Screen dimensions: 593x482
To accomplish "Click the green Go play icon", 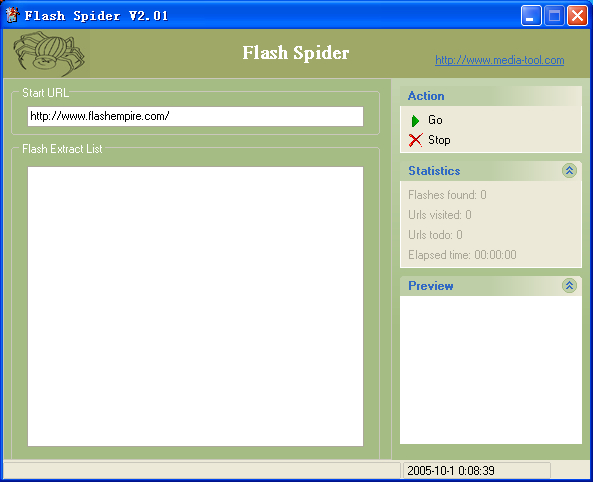I will pos(415,121).
